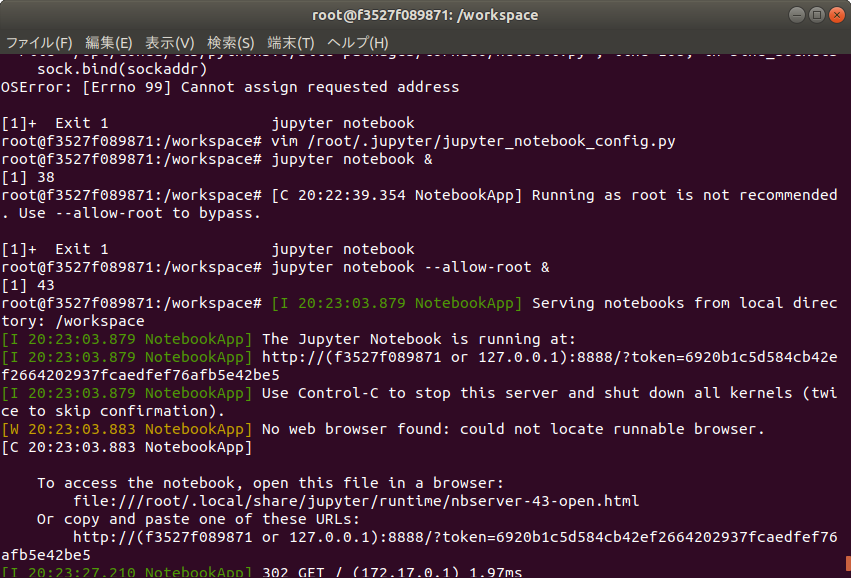Open the 端末(T) menu
The image size is (851, 578).
coord(290,43)
